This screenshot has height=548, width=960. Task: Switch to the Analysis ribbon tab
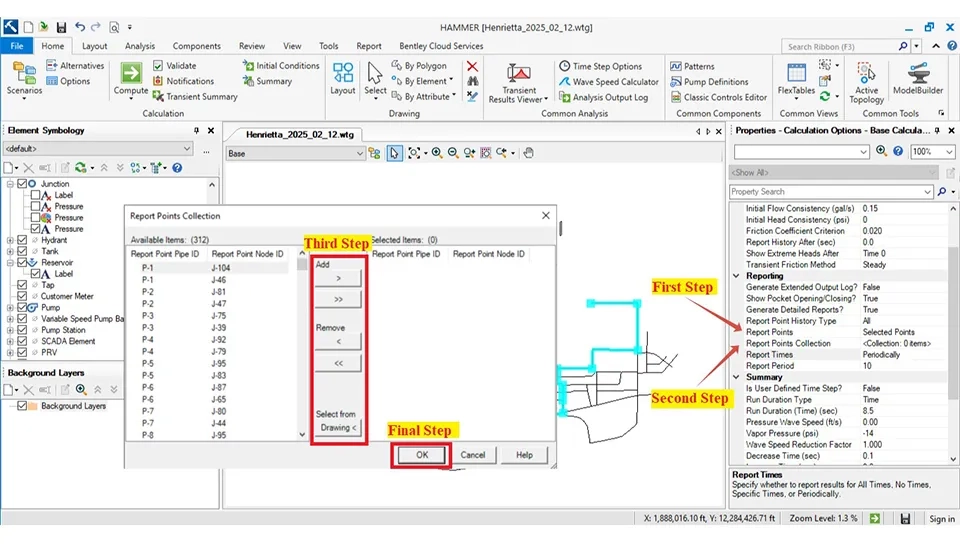click(140, 46)
